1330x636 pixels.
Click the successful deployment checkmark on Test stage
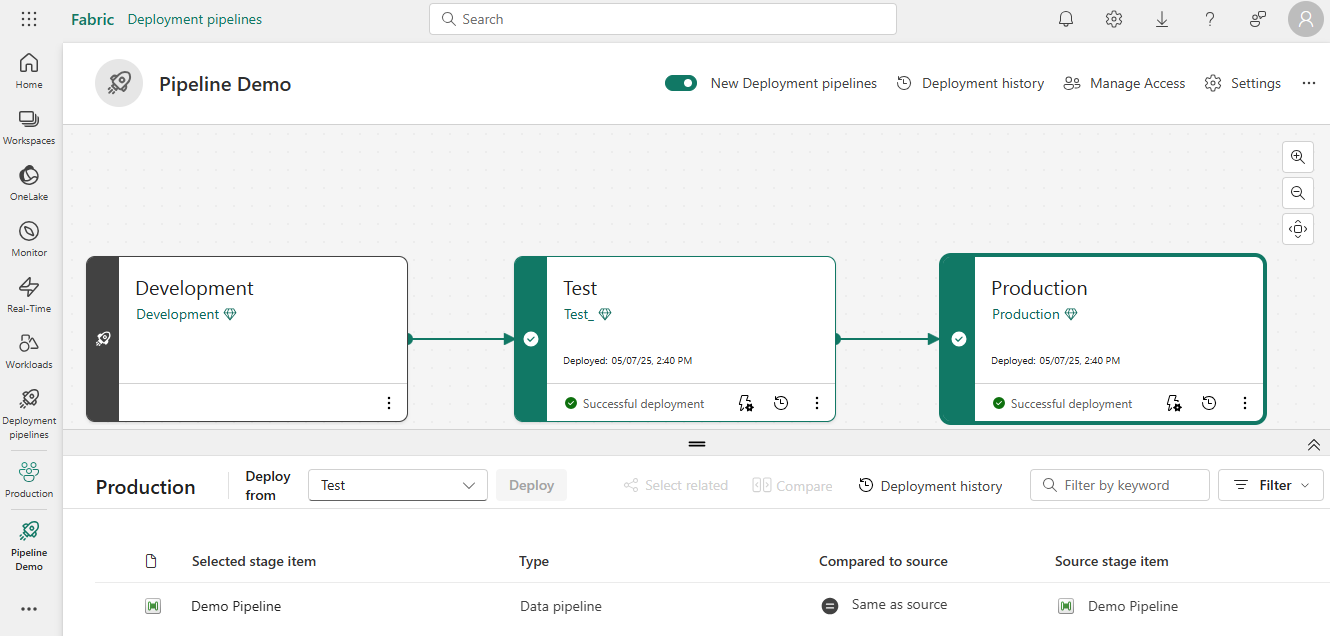(x=570, y=403)
